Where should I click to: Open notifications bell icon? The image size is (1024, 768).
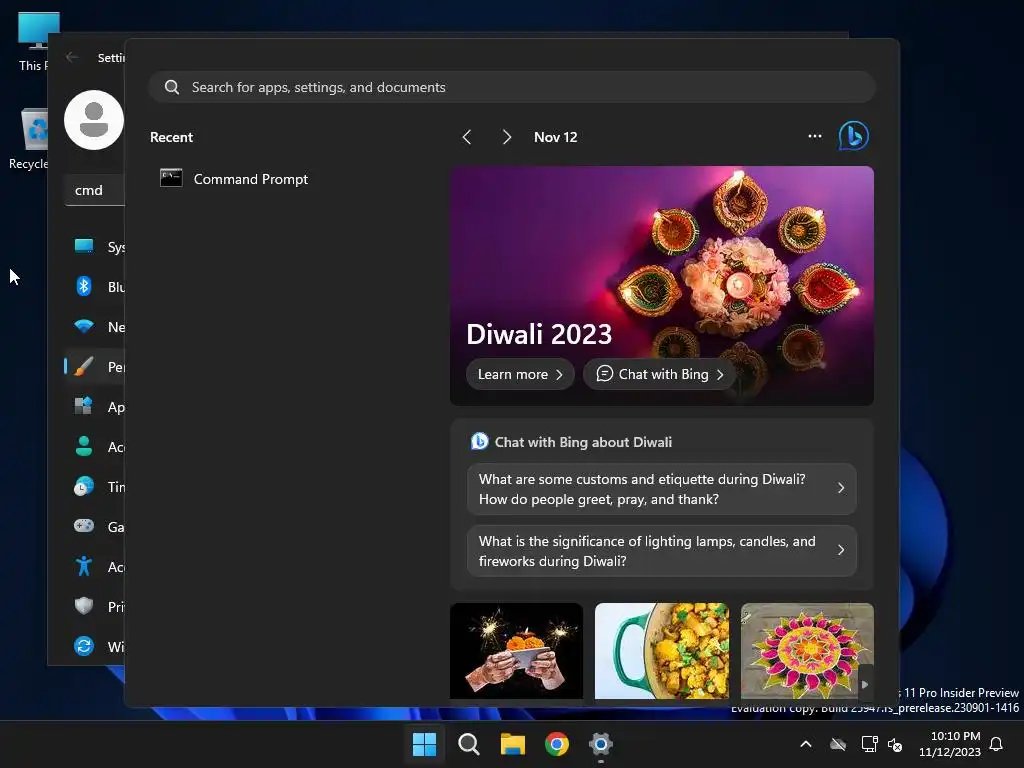996,744
